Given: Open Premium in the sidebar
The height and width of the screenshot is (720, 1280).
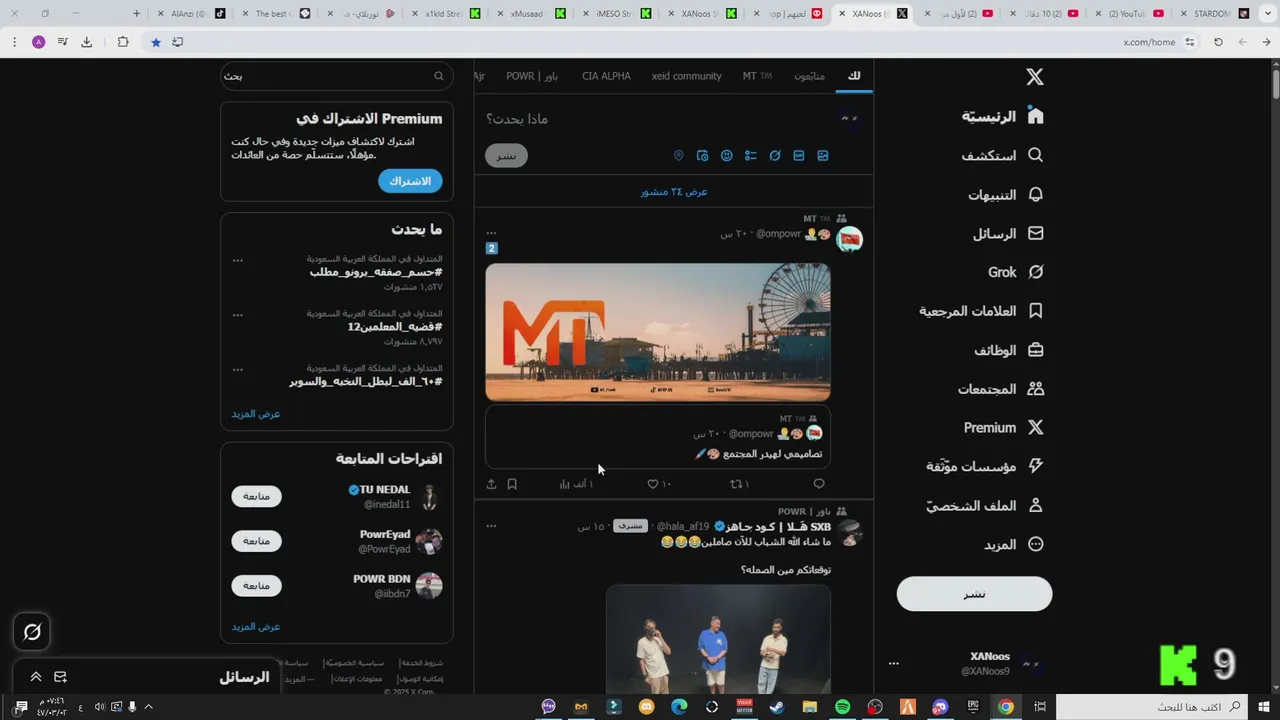Looking at the screenshot, I should [x=1004, y=427].
